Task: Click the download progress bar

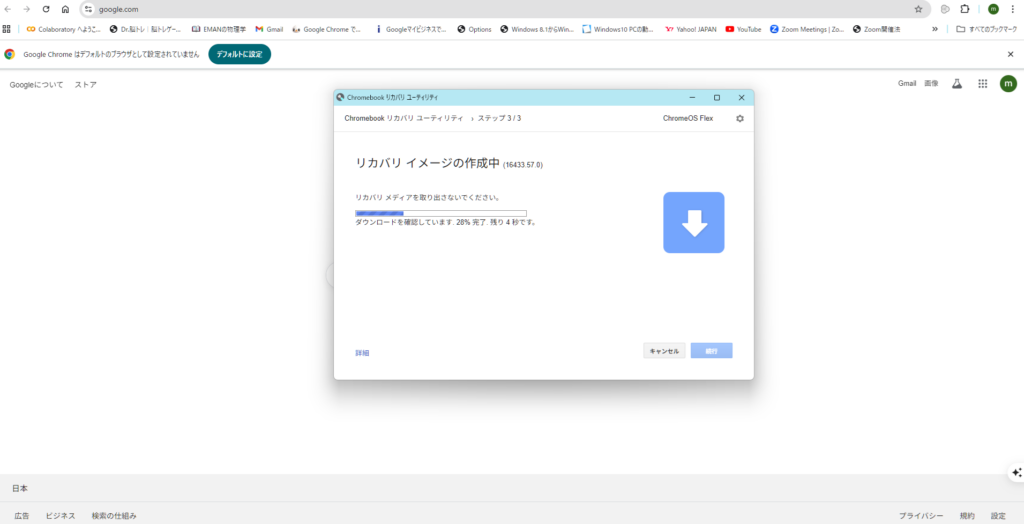Action: (x=440, y=213)
